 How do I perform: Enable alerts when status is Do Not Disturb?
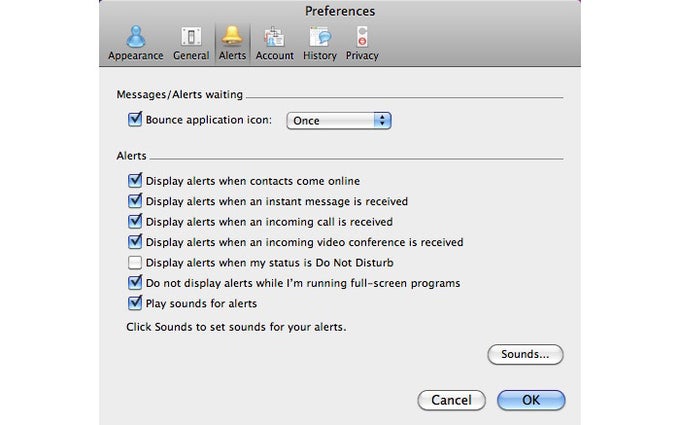(x=135, y=262)
